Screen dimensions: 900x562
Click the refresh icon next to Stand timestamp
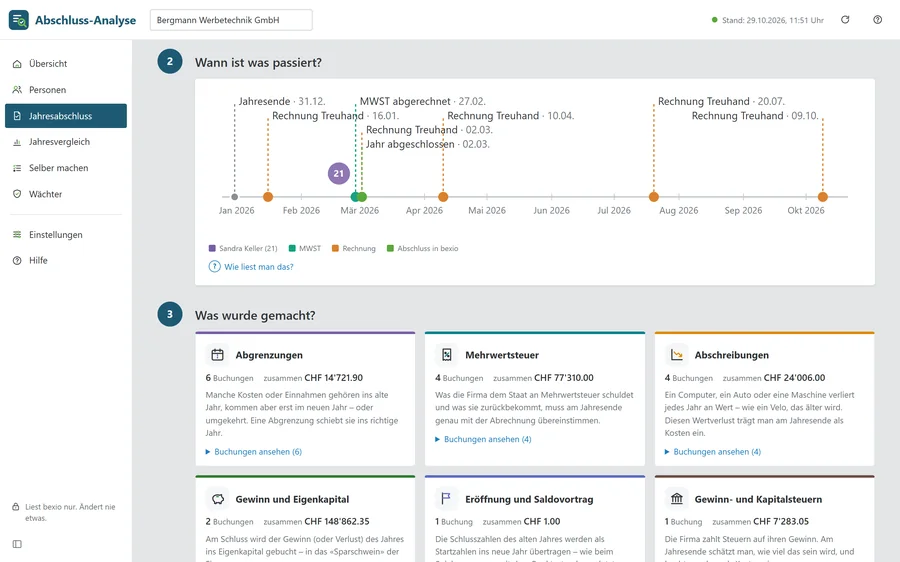[x=845, y=20]
